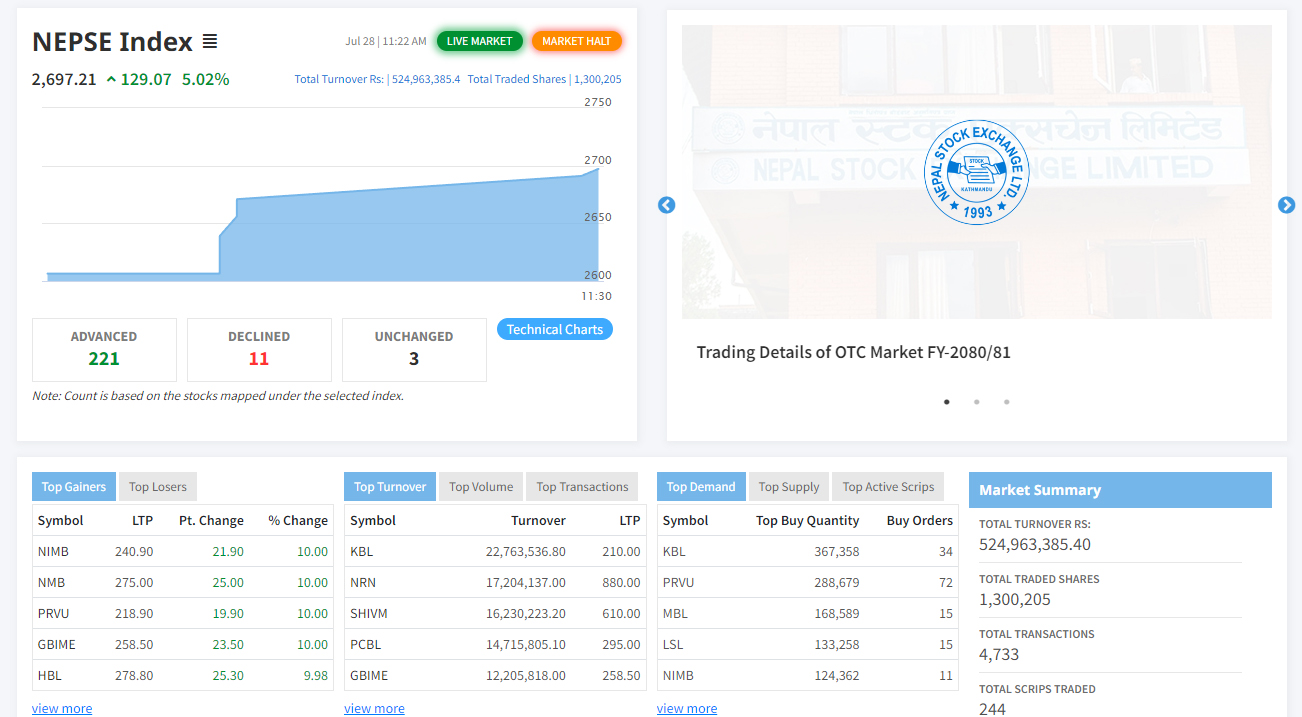Open Trading Details of OTC Market headline

point(854,352)
